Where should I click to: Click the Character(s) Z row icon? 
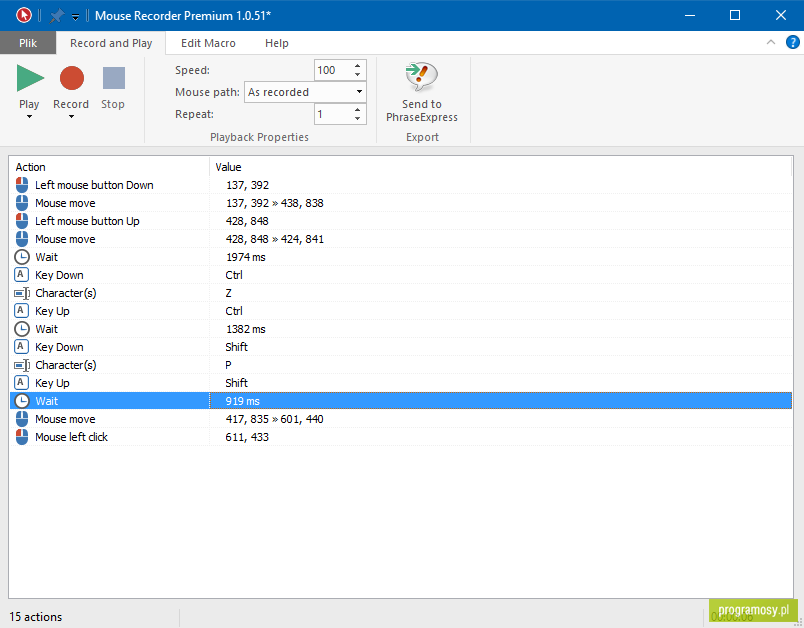point(22,293)
